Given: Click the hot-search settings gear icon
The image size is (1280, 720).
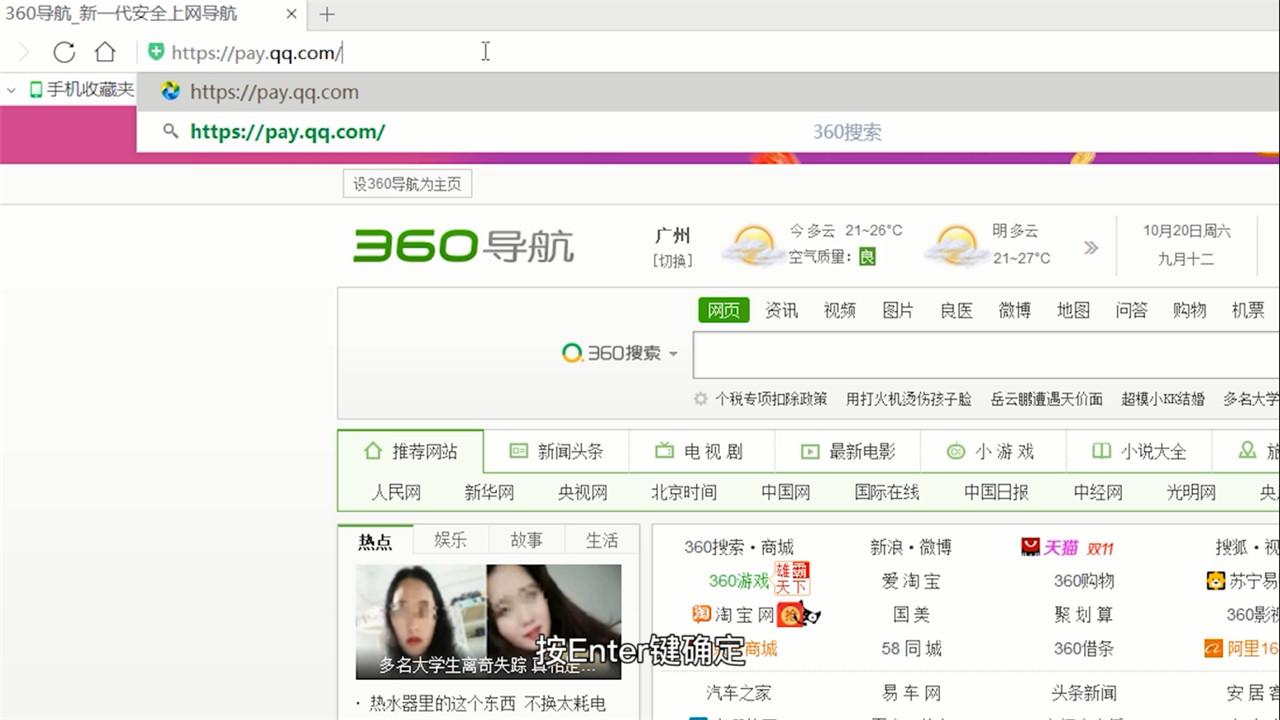Looking at the screenshot, I should click(701, 399).
